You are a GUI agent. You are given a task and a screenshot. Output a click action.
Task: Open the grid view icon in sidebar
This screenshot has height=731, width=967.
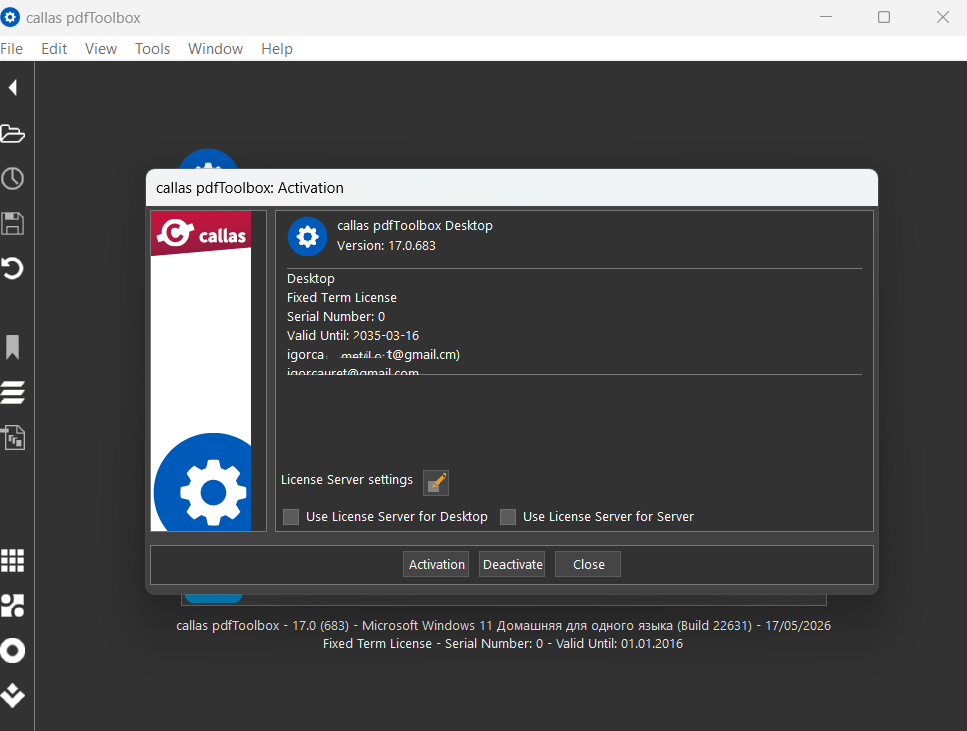click(x=12, y=560)
